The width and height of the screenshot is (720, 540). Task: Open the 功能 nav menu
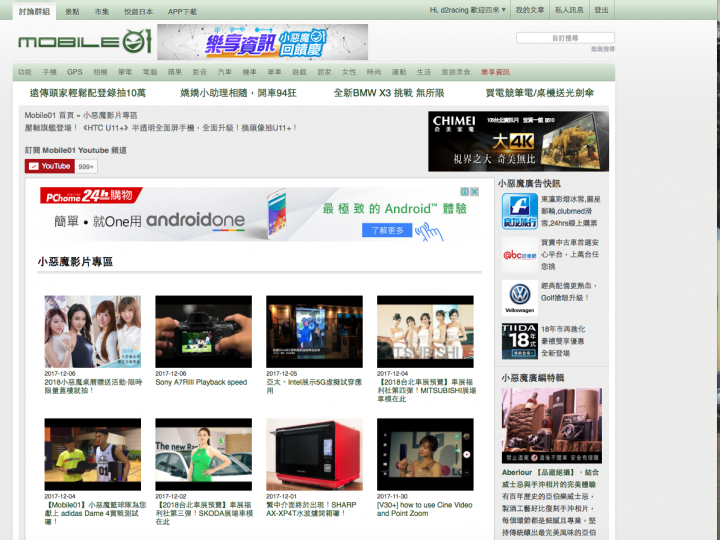pos(25,72)
